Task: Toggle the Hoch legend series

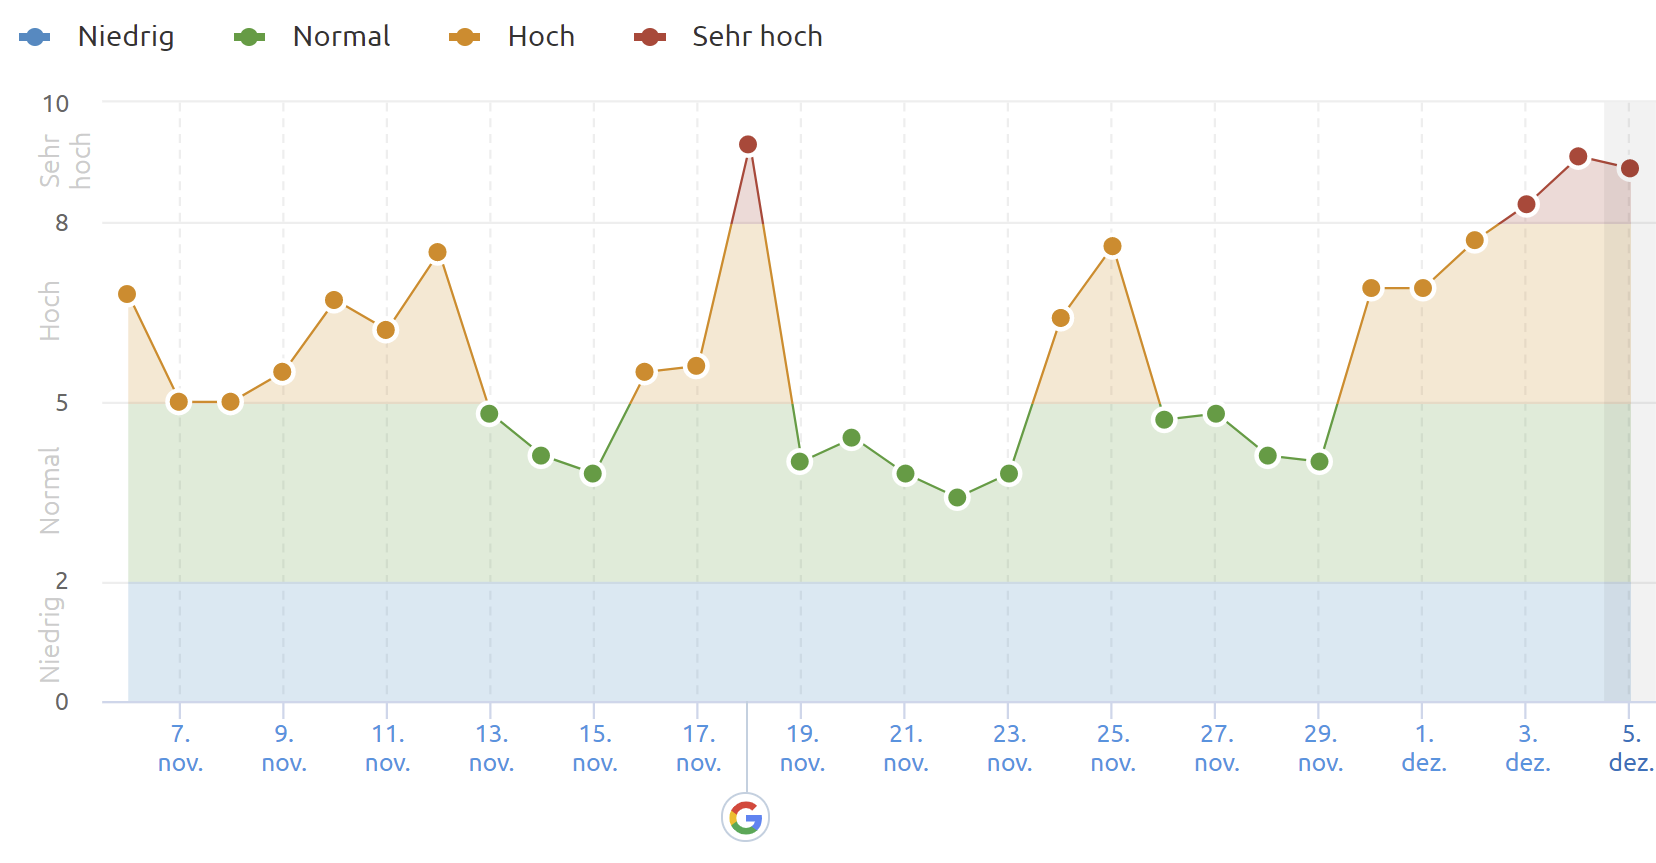Action: click(x=541, y=37)
